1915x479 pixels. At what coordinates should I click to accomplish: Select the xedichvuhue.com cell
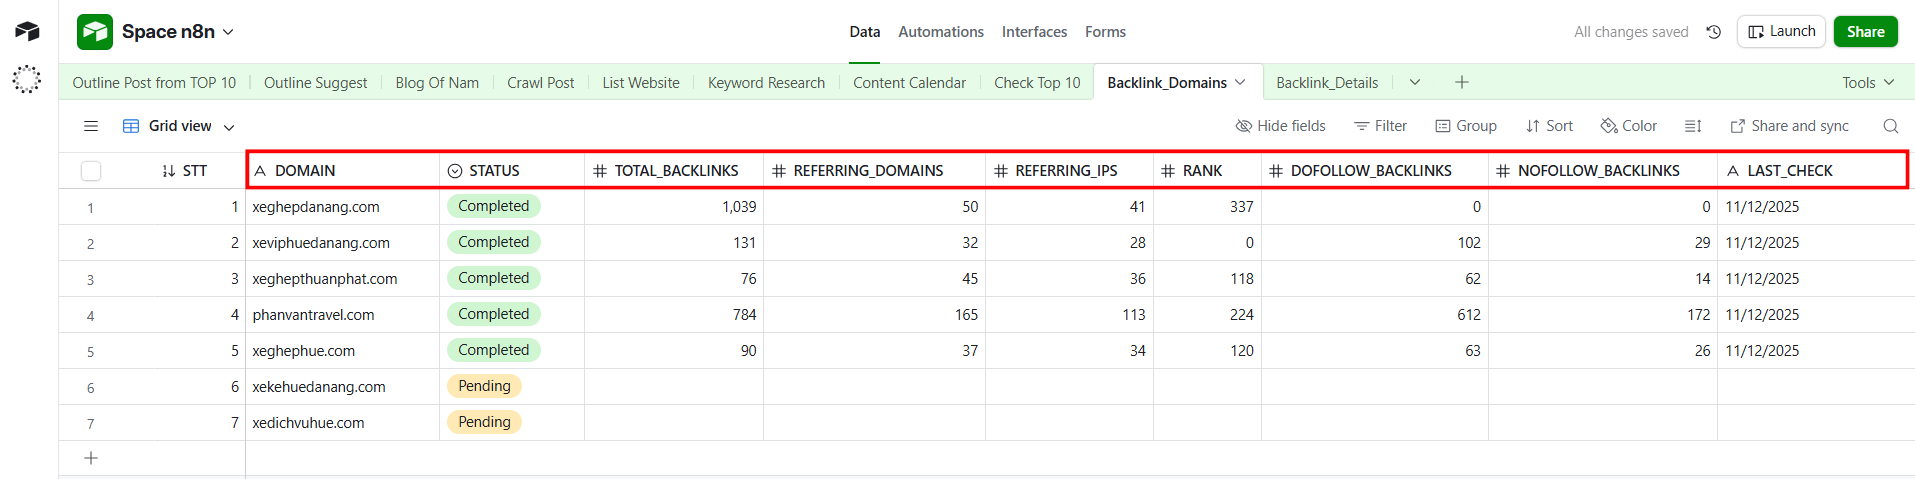(x=343, y=423)
